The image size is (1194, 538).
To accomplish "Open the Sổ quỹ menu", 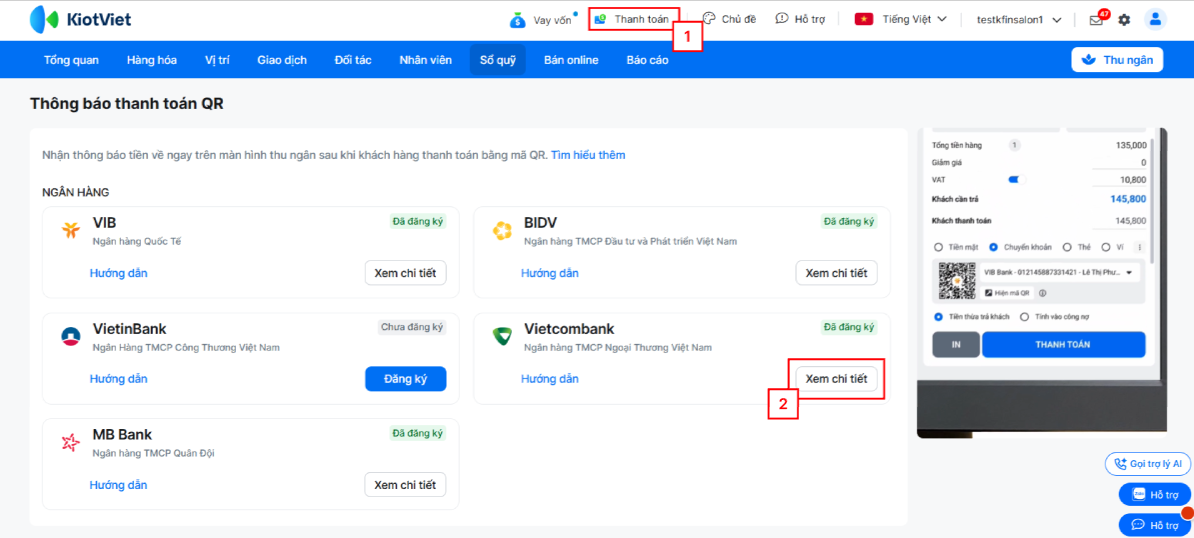I will (x=498, y=60).
